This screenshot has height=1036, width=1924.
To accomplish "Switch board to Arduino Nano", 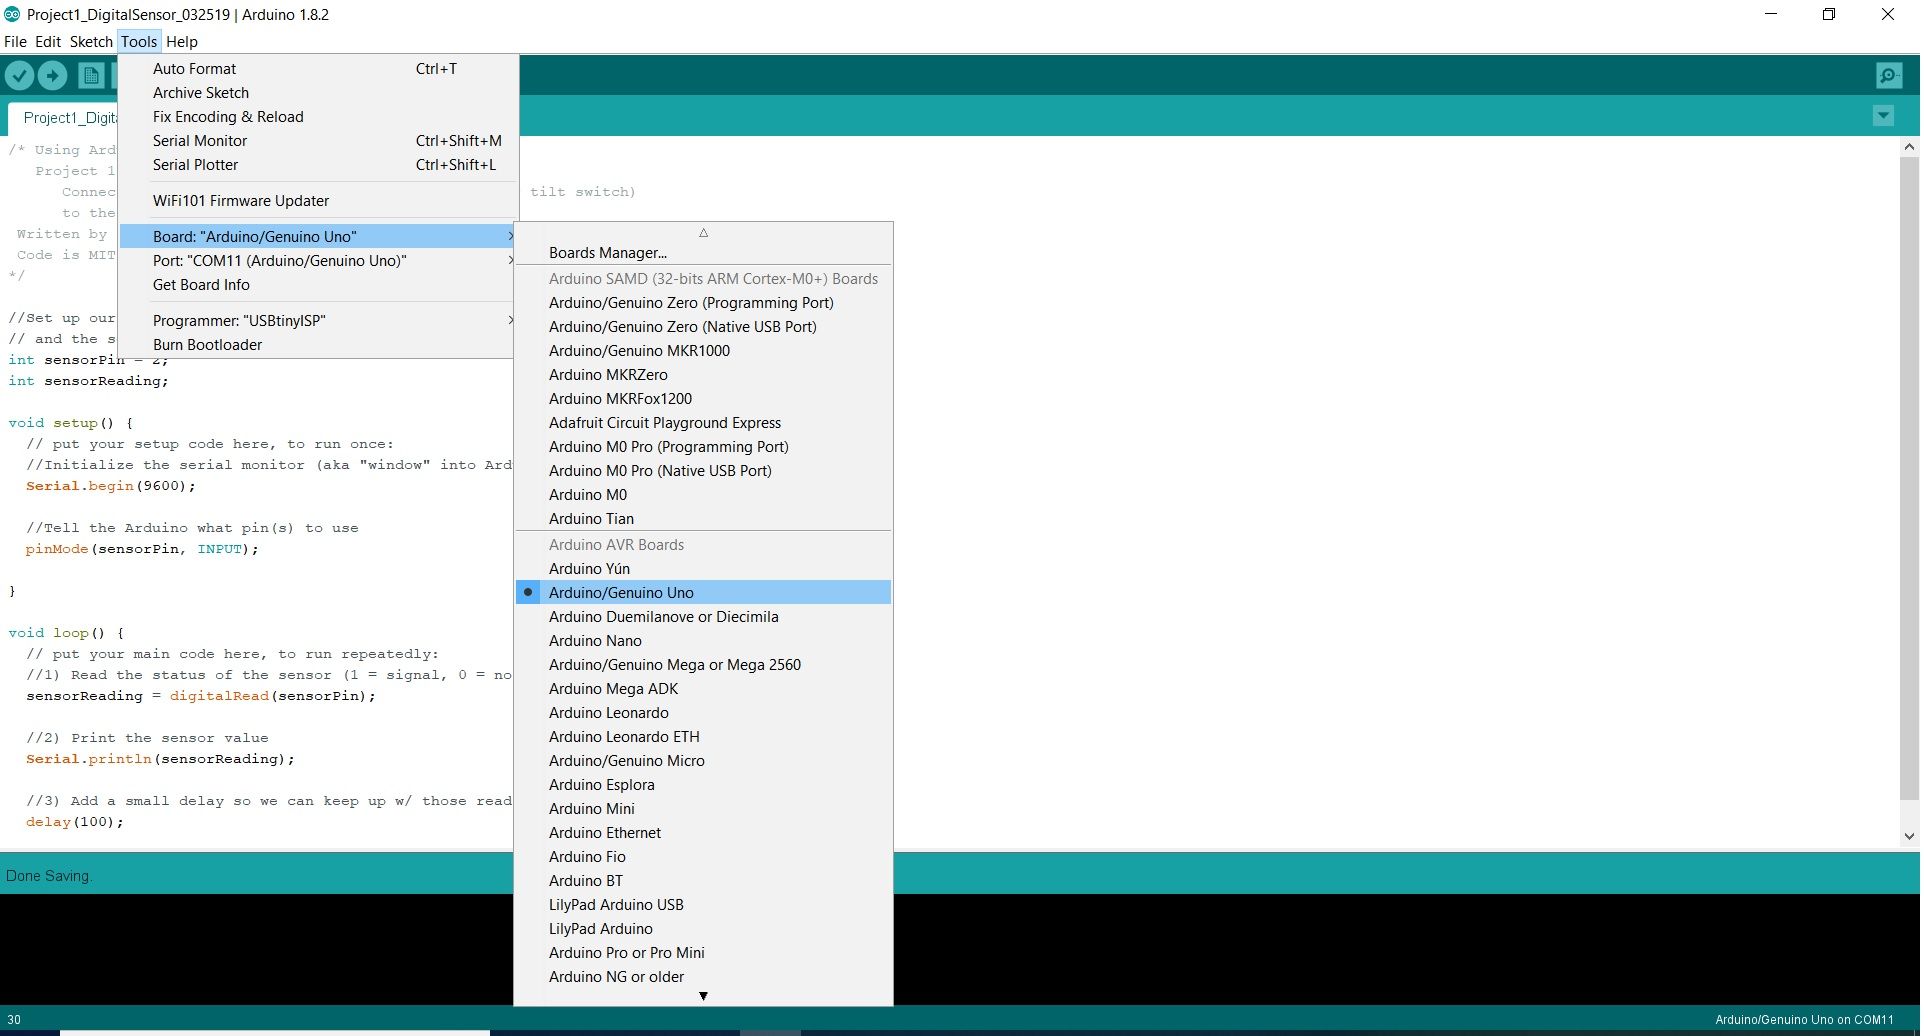I will pyautogui.click(x=594, y=640).
